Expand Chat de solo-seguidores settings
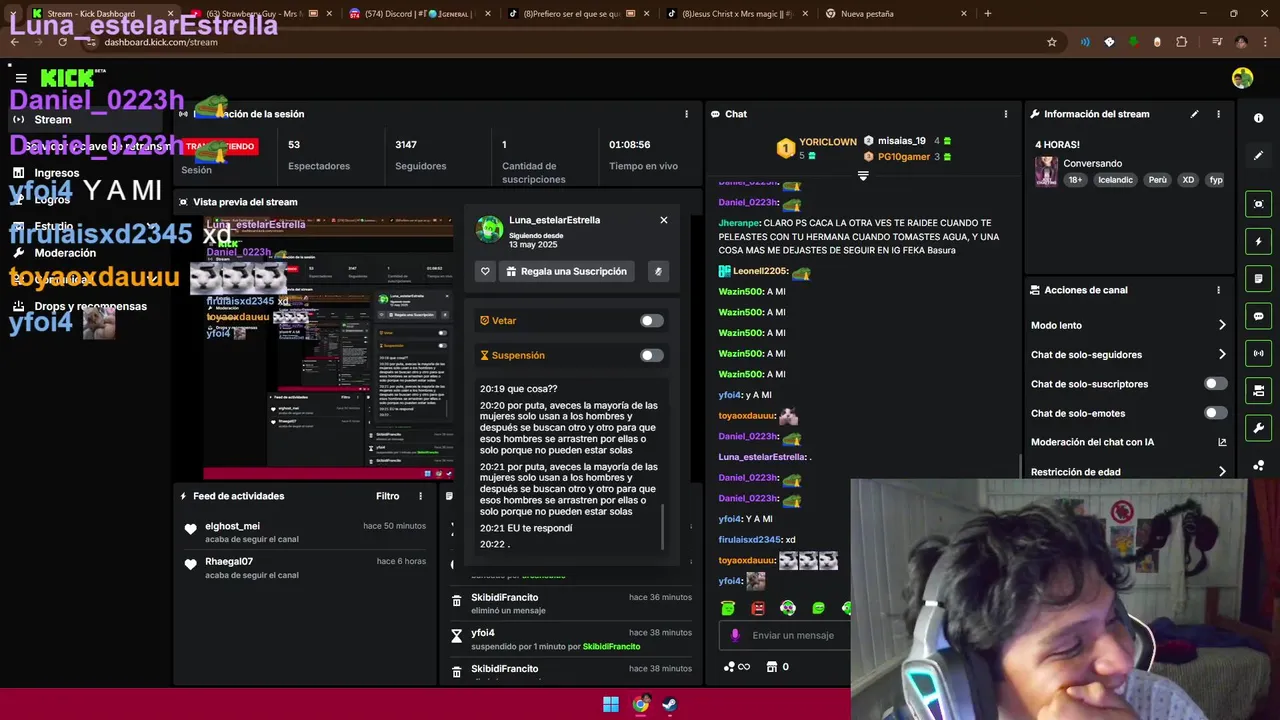The width and height of the screenshot is (1280, 720). tap(1222, 354)
